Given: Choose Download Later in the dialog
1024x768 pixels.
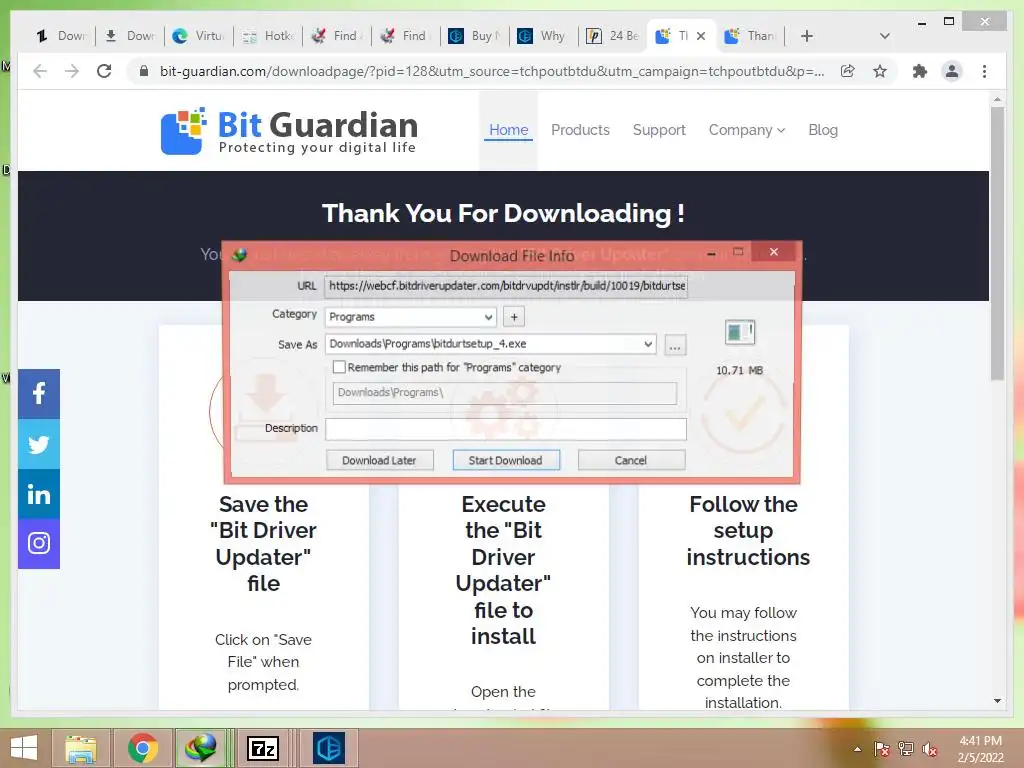Looking at the screenshot, I should [379, 460].
